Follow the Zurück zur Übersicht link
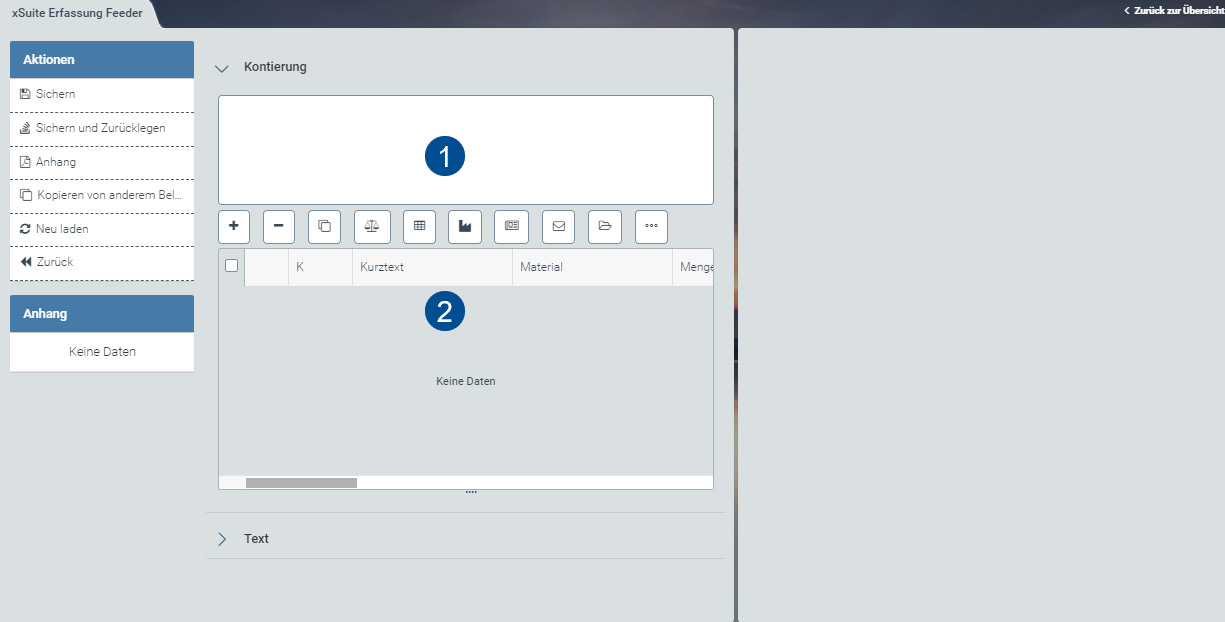 coord(1177,10)
